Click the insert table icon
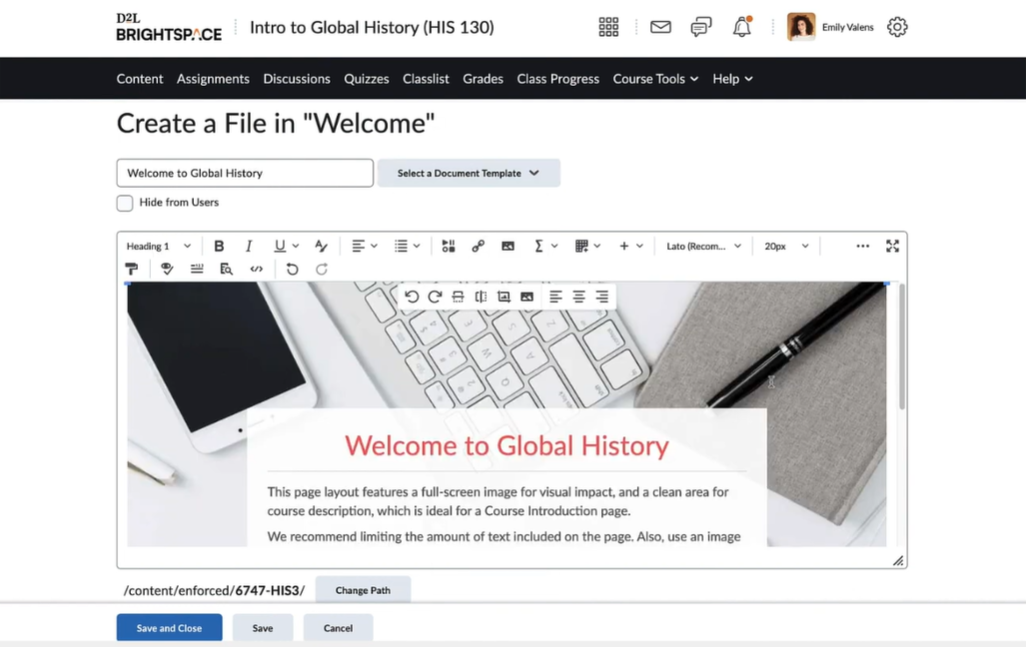1026x647 pixels. click(581, 246)
